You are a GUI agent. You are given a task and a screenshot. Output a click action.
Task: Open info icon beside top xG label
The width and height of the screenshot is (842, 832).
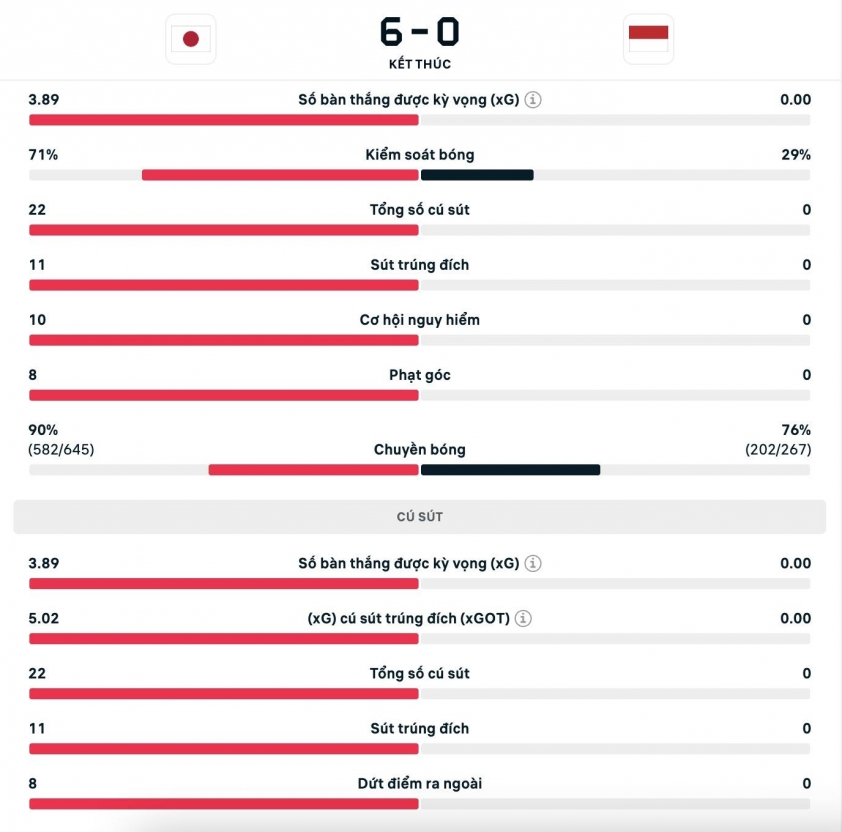pyautogui.click(x=533, y=99)
